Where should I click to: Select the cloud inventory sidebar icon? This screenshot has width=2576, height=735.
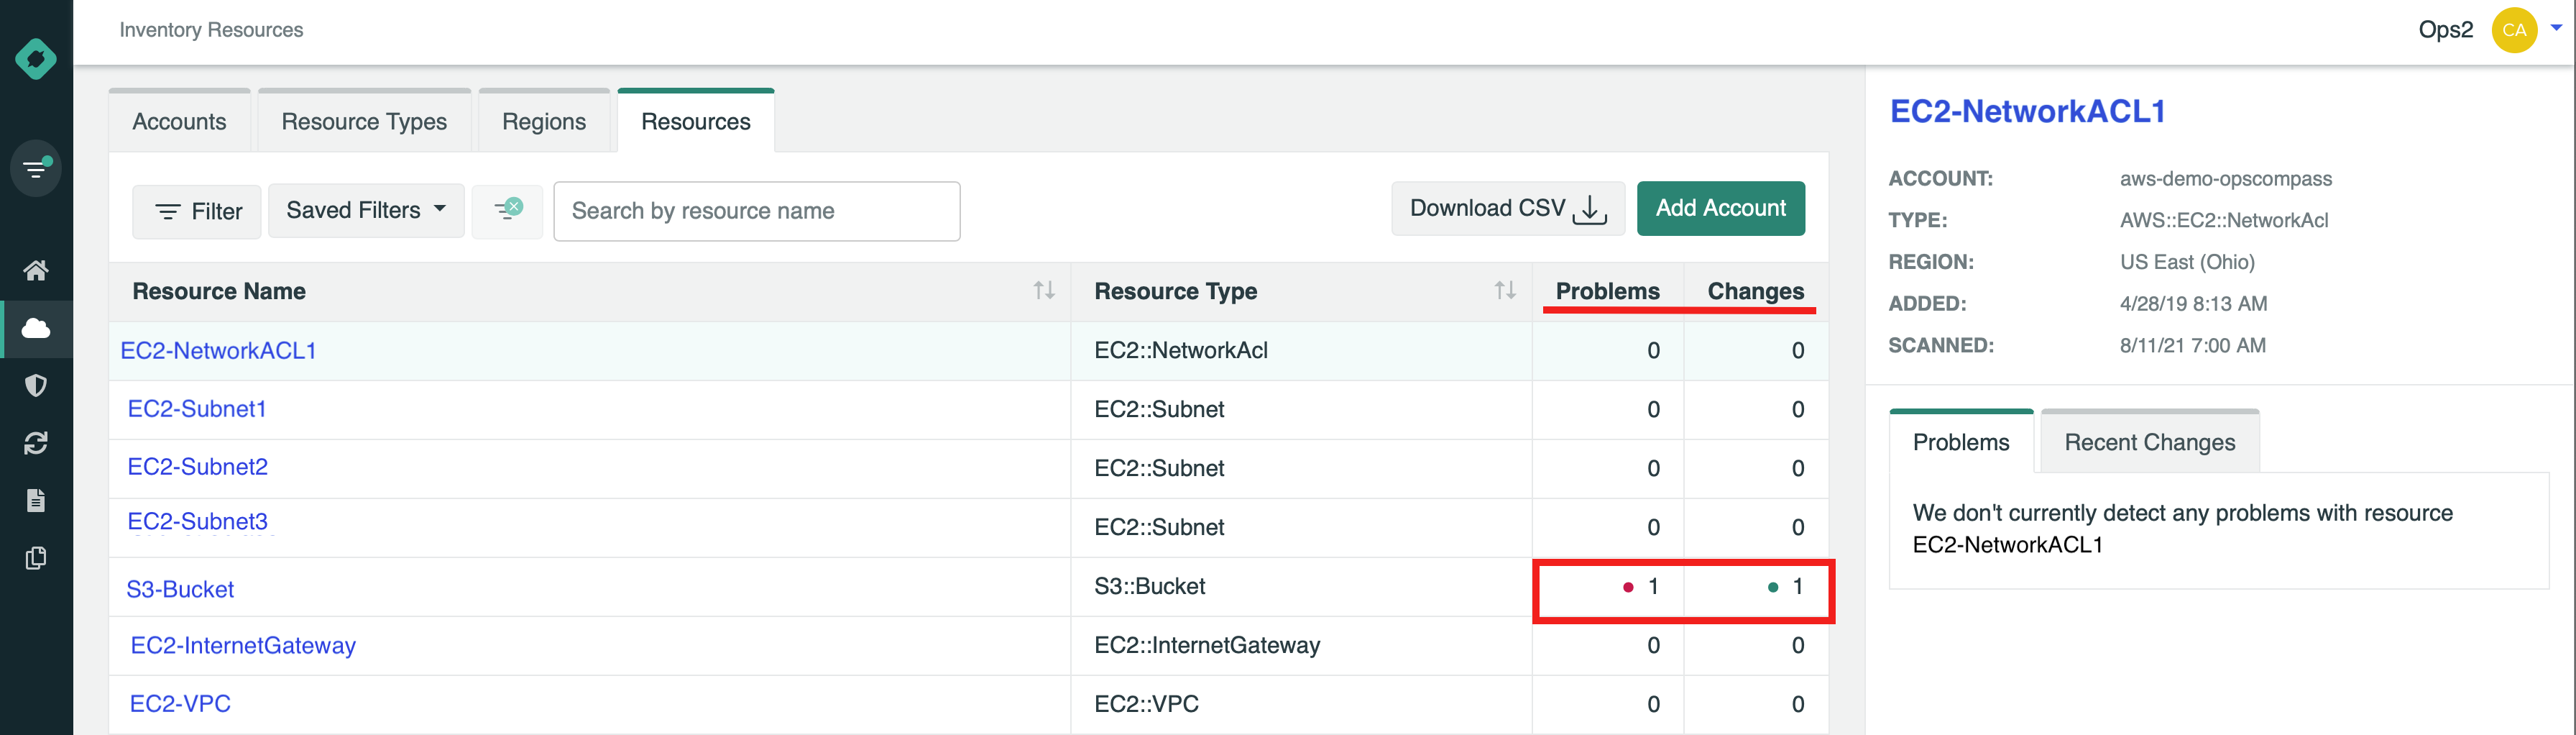[36, 328]
